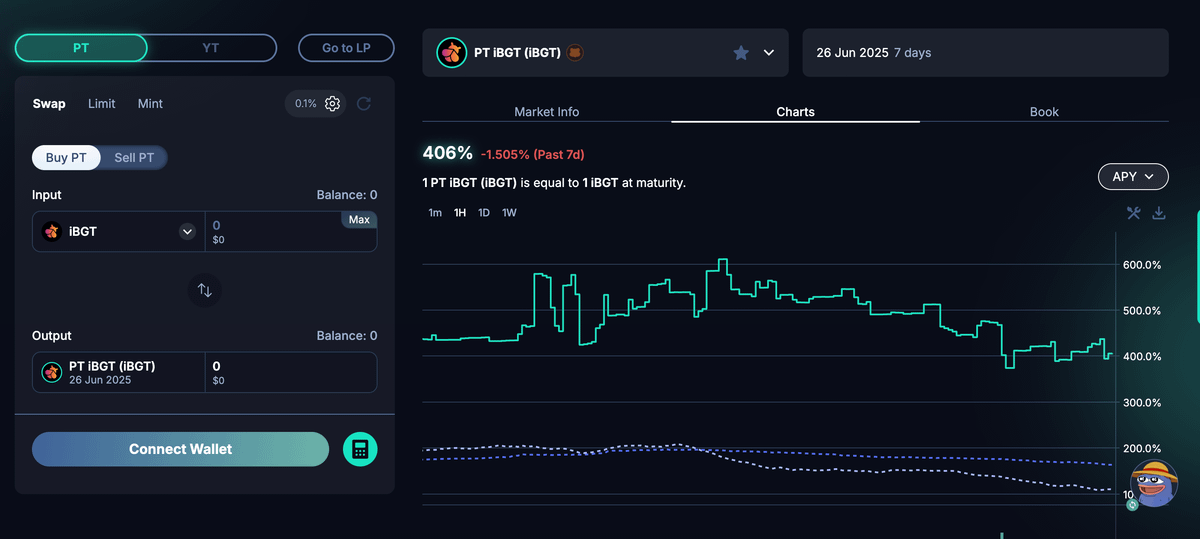Click the 400.0% axis label

(1141, 357)
